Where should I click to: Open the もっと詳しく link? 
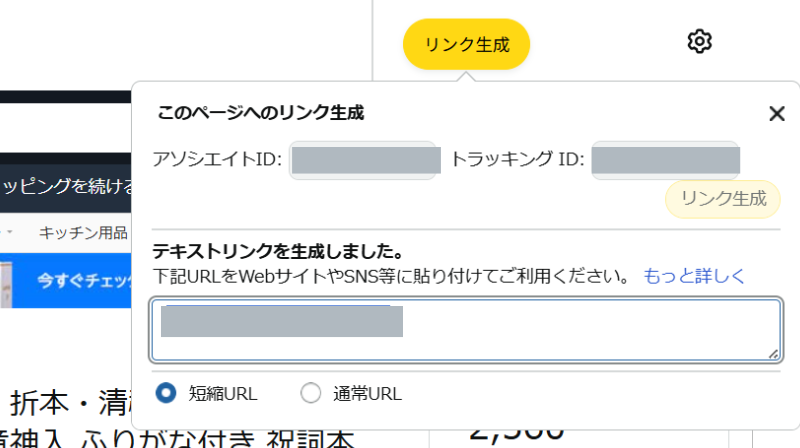click(x=694, y=275)
